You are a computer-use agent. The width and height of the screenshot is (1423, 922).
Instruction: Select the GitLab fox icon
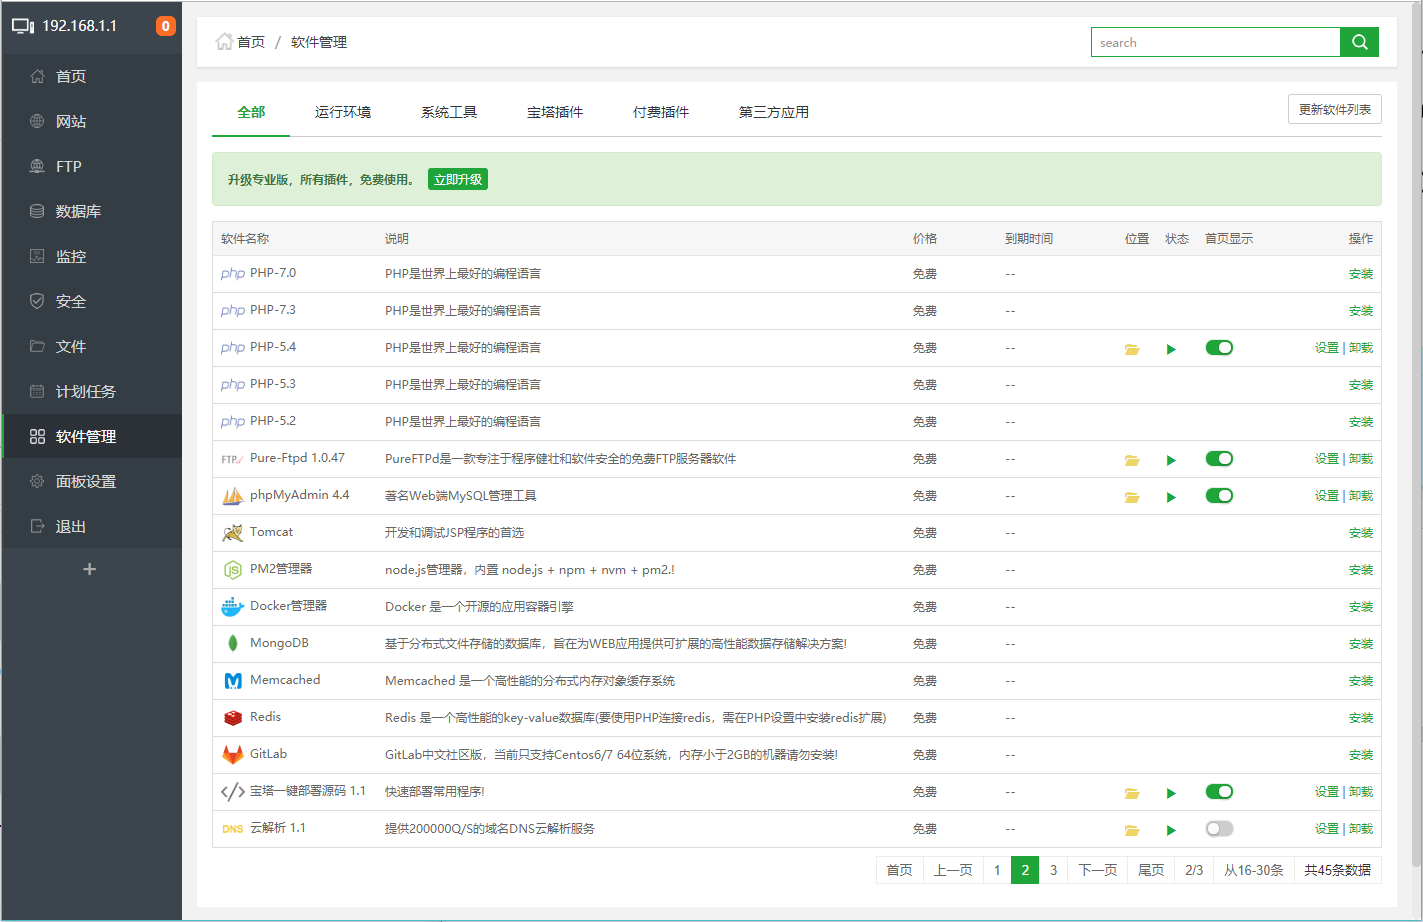[232, 754]
